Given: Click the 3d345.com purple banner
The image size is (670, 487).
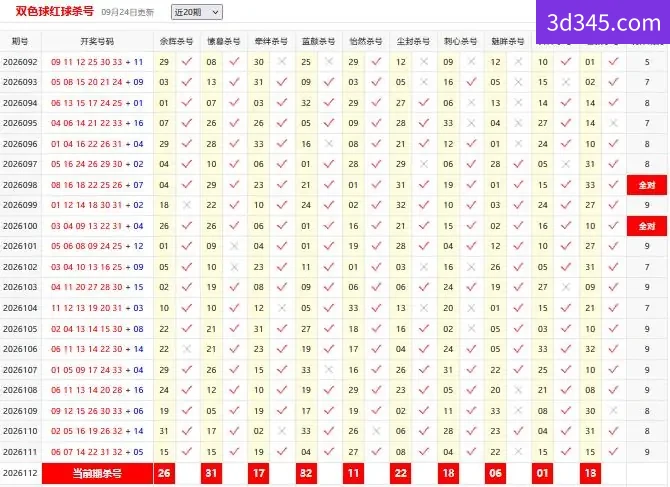Looking at the screenshot, I should pos(603,22).
